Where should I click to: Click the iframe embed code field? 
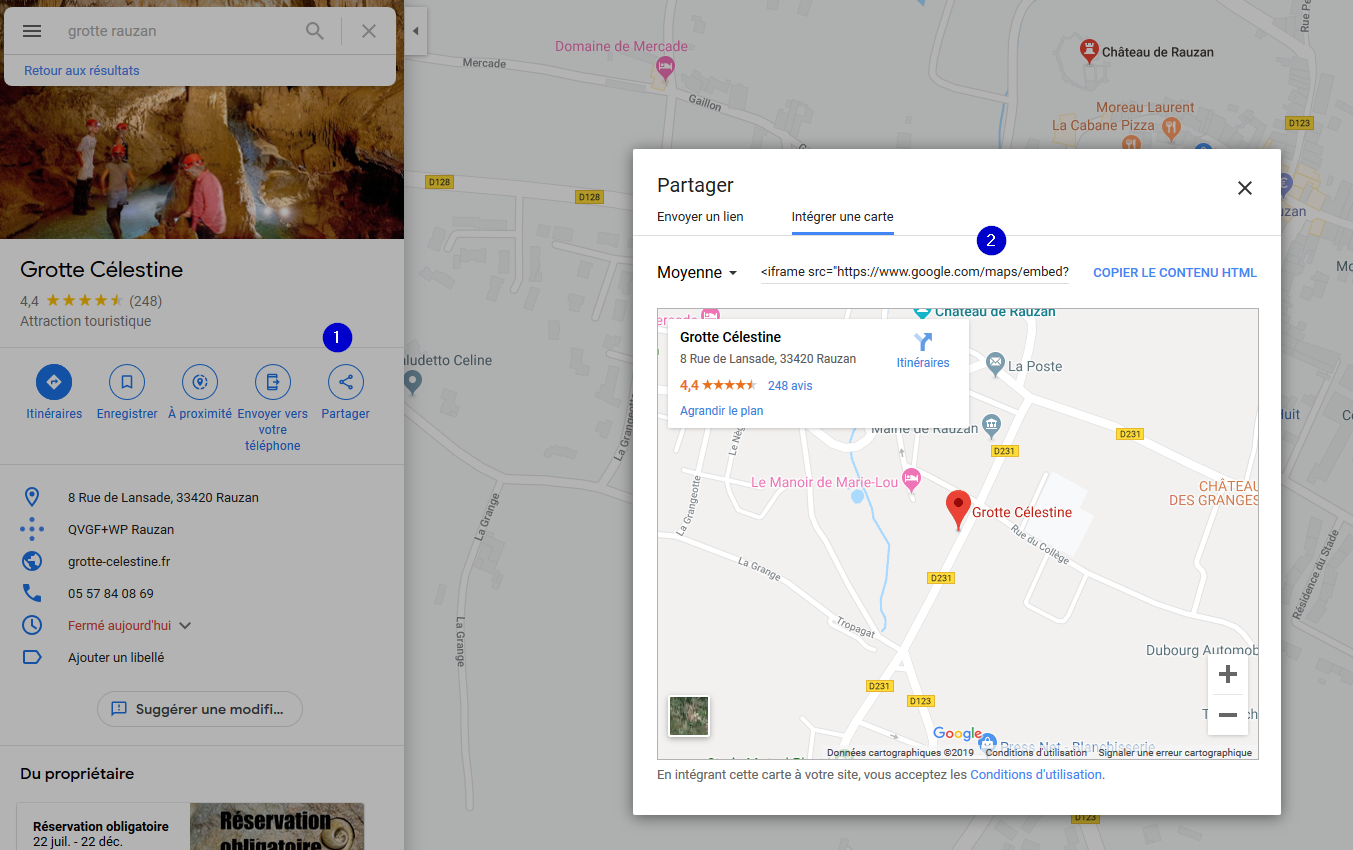(915, 272)
